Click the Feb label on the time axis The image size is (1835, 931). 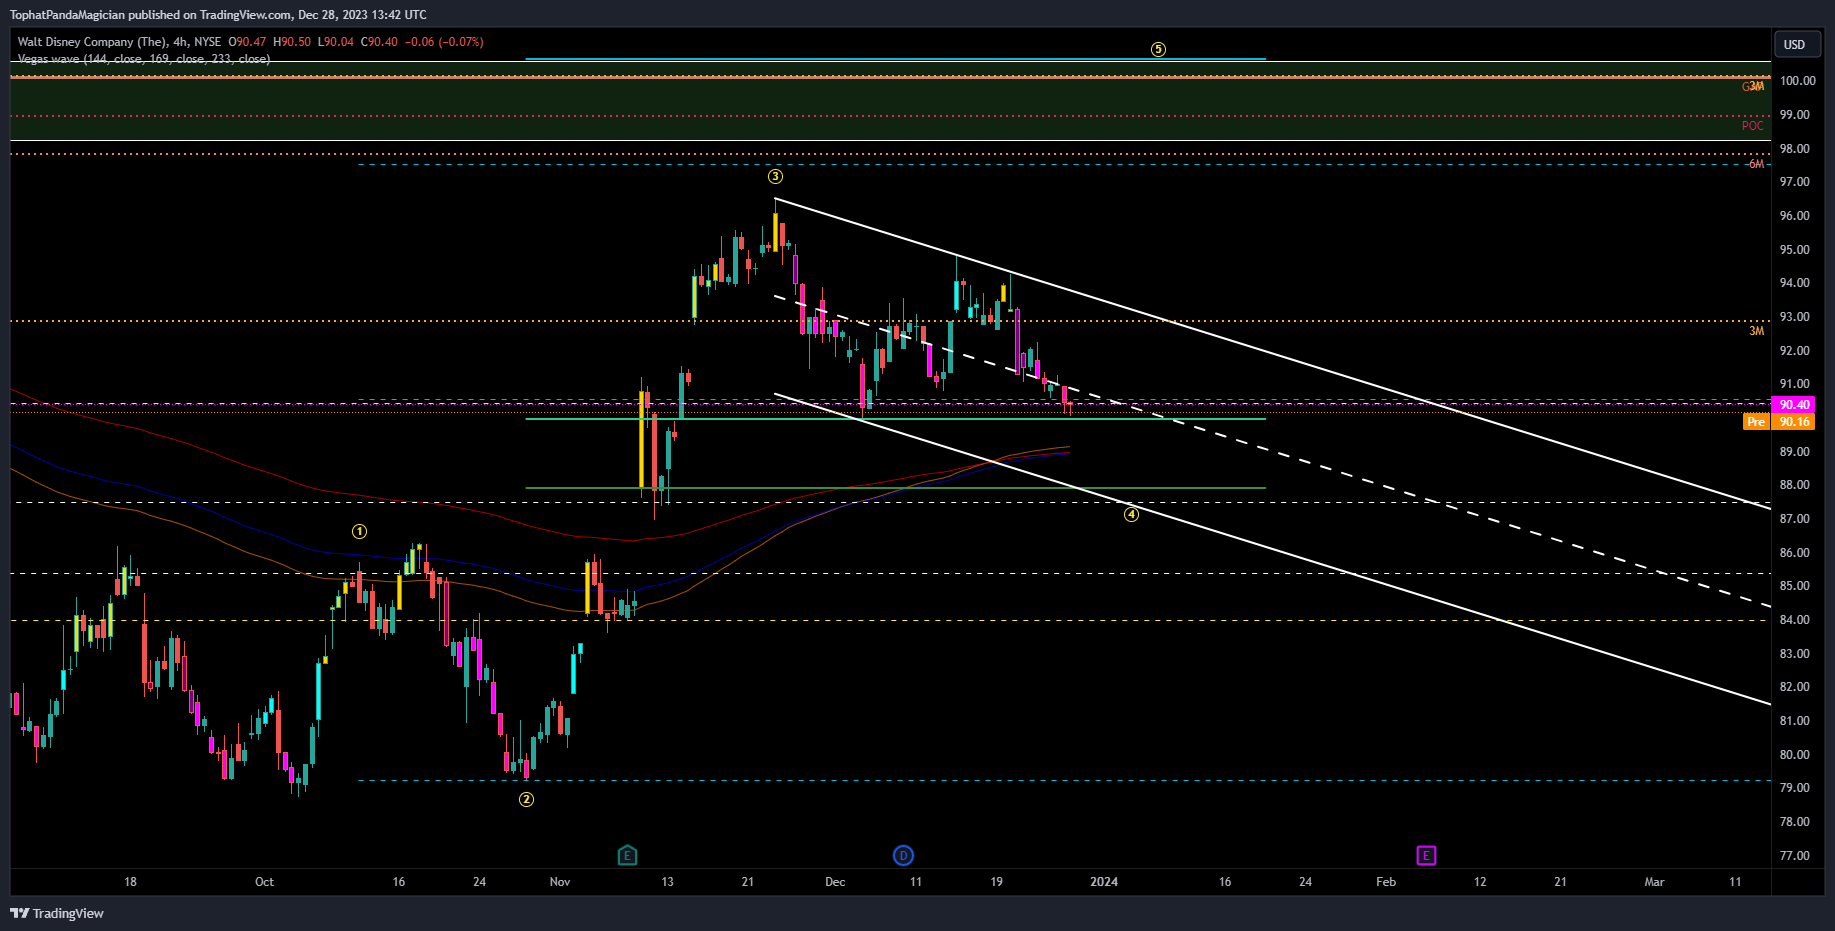(1386, 882)
